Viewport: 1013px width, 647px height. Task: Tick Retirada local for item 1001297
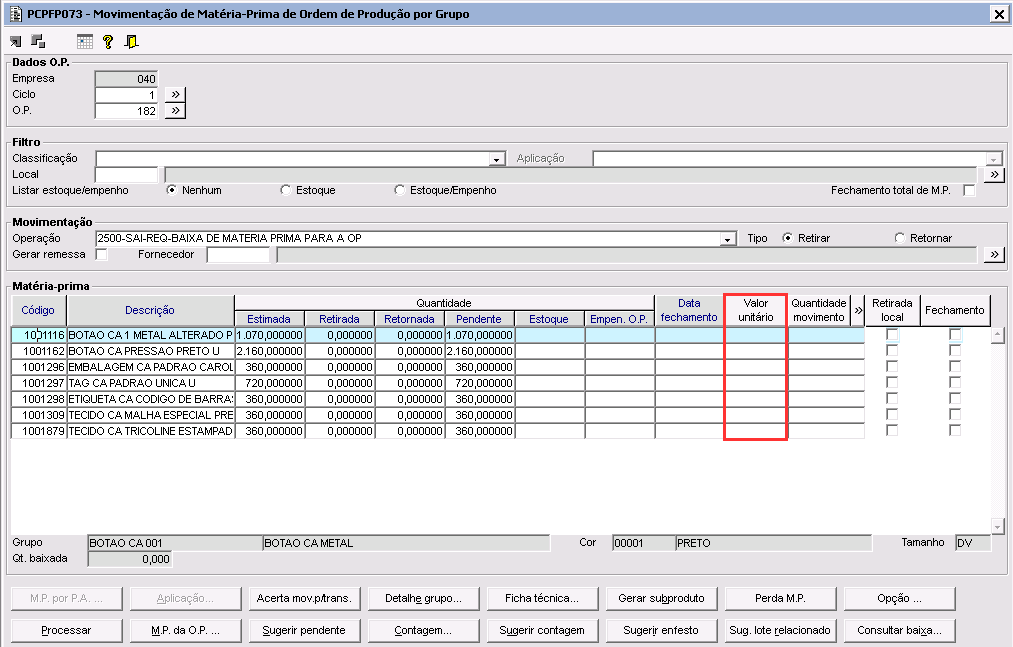pos(892,383)
